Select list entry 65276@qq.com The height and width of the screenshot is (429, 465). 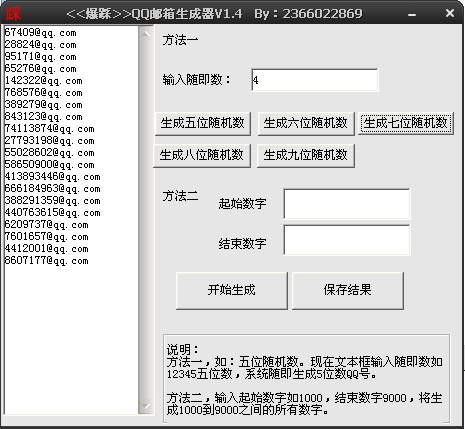pos(40,69)
